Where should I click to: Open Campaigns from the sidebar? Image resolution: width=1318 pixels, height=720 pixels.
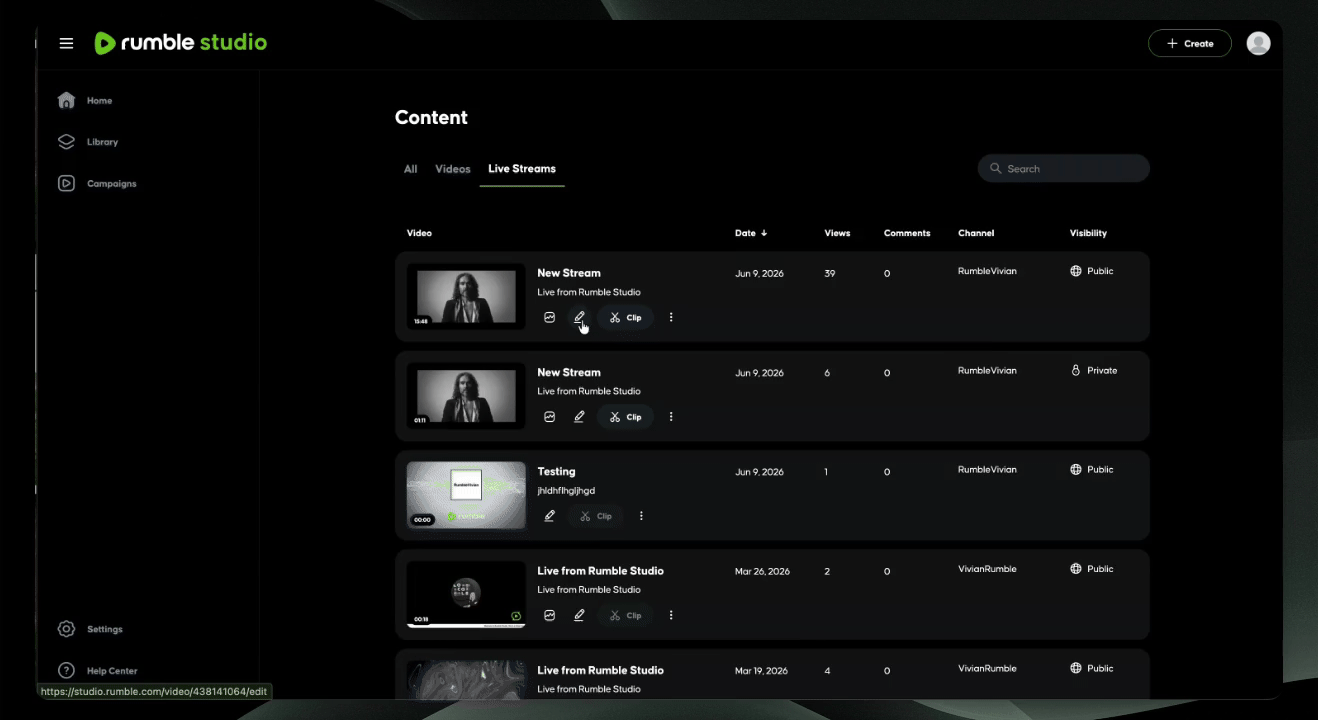click(98, 183)
